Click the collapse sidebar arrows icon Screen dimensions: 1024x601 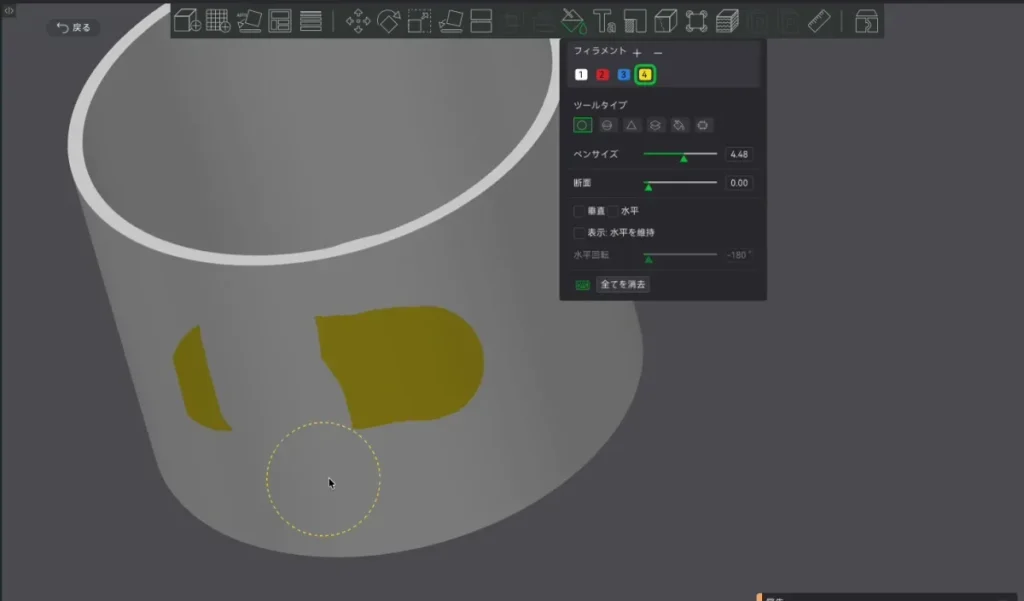tap(8, 10)
